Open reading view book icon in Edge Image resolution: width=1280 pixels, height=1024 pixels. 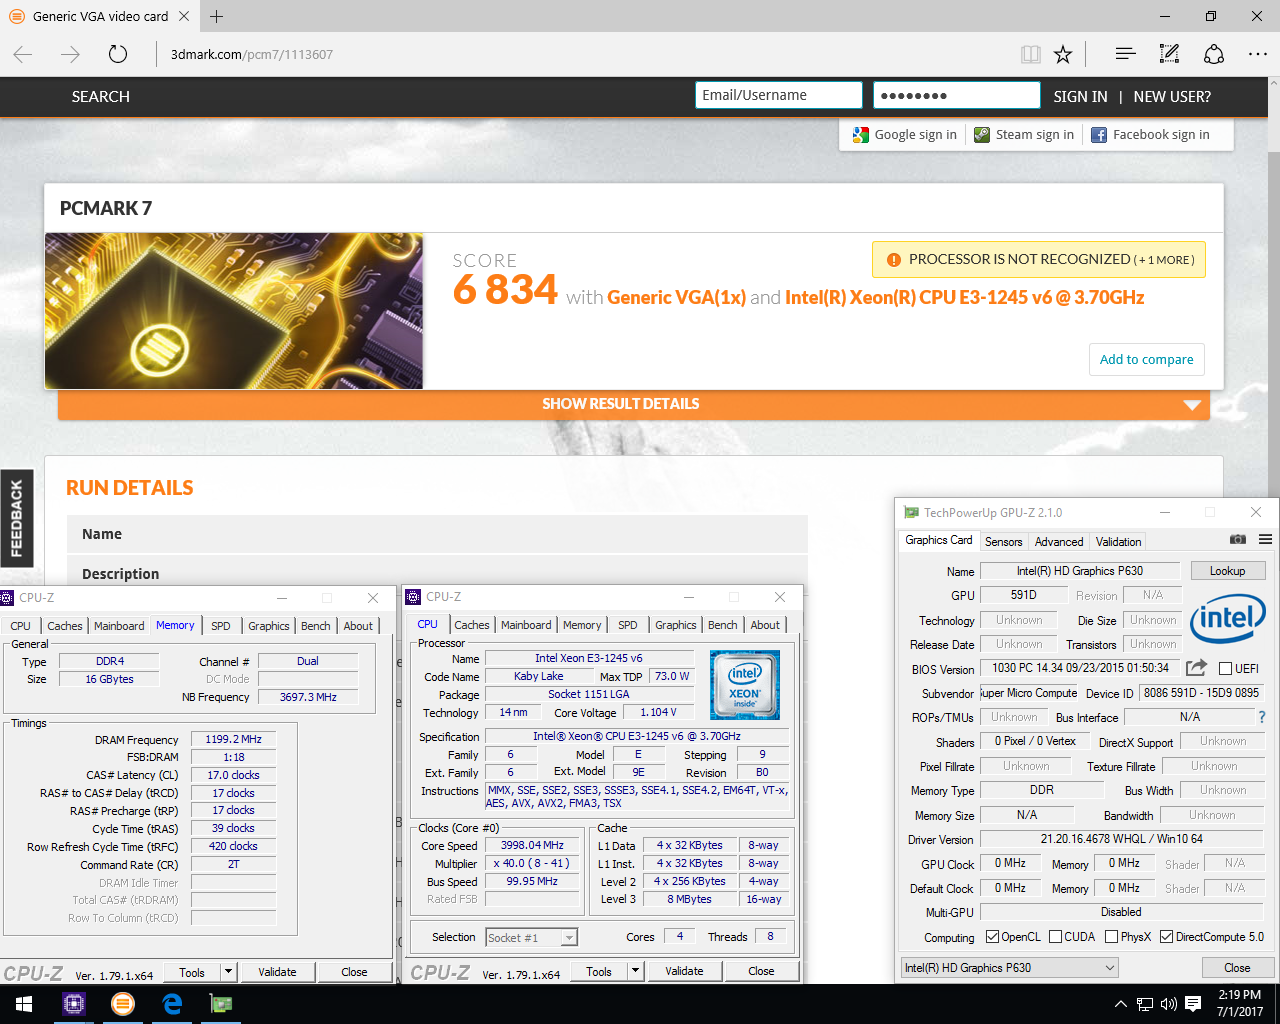pyautogui.click(x=1030, y=54)
